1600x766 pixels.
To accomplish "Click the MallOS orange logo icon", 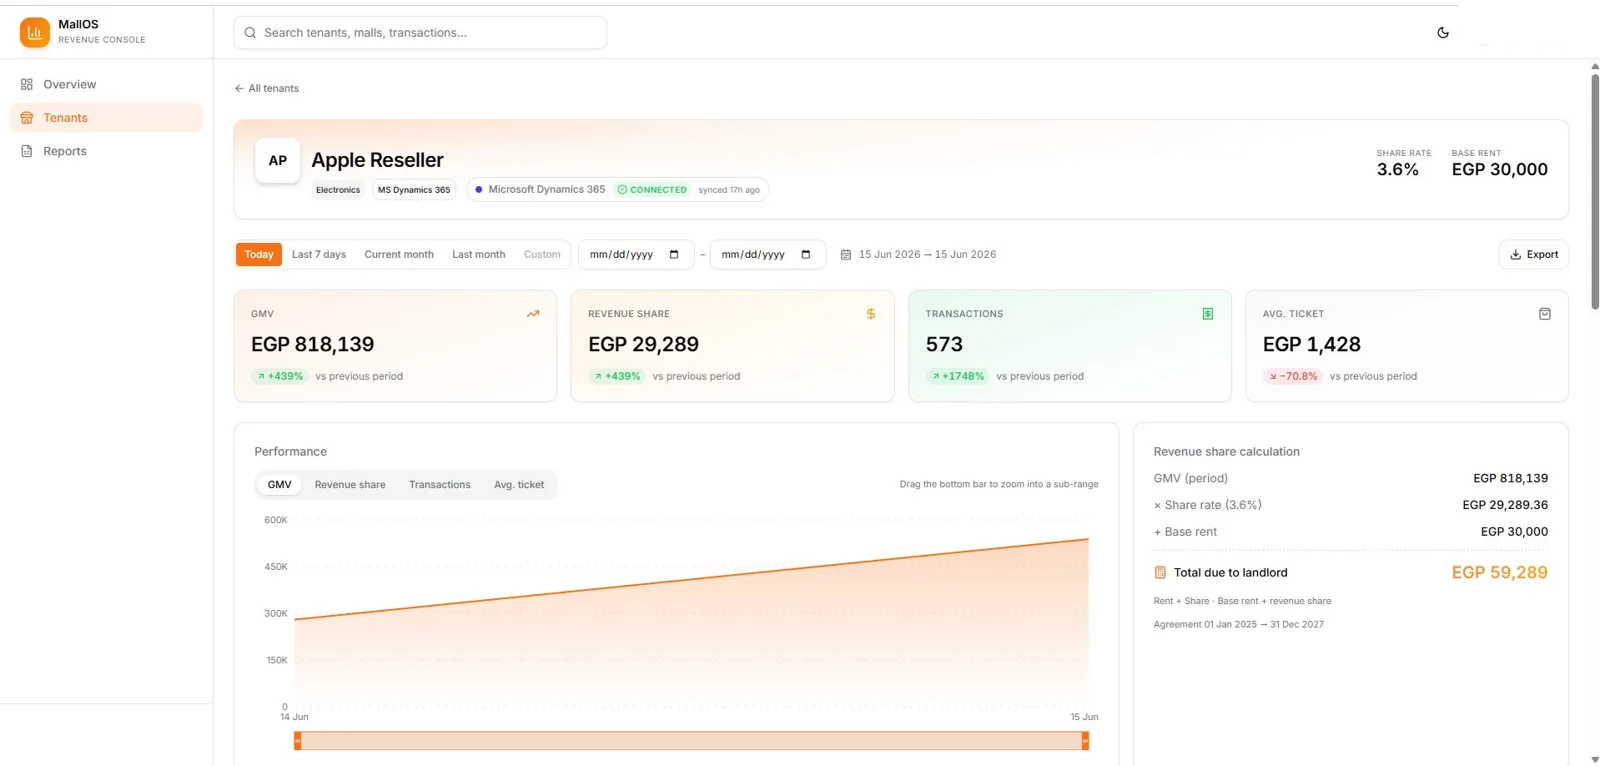I will click(x=35, y=32).
